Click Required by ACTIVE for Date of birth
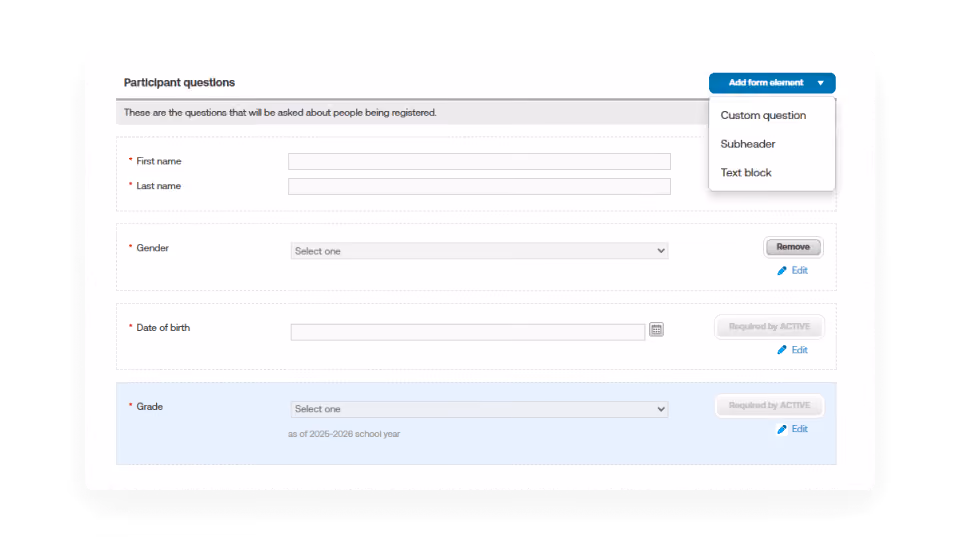Image resolution: width=960 pixels, height=540 pixels. (x=769, y=326)
